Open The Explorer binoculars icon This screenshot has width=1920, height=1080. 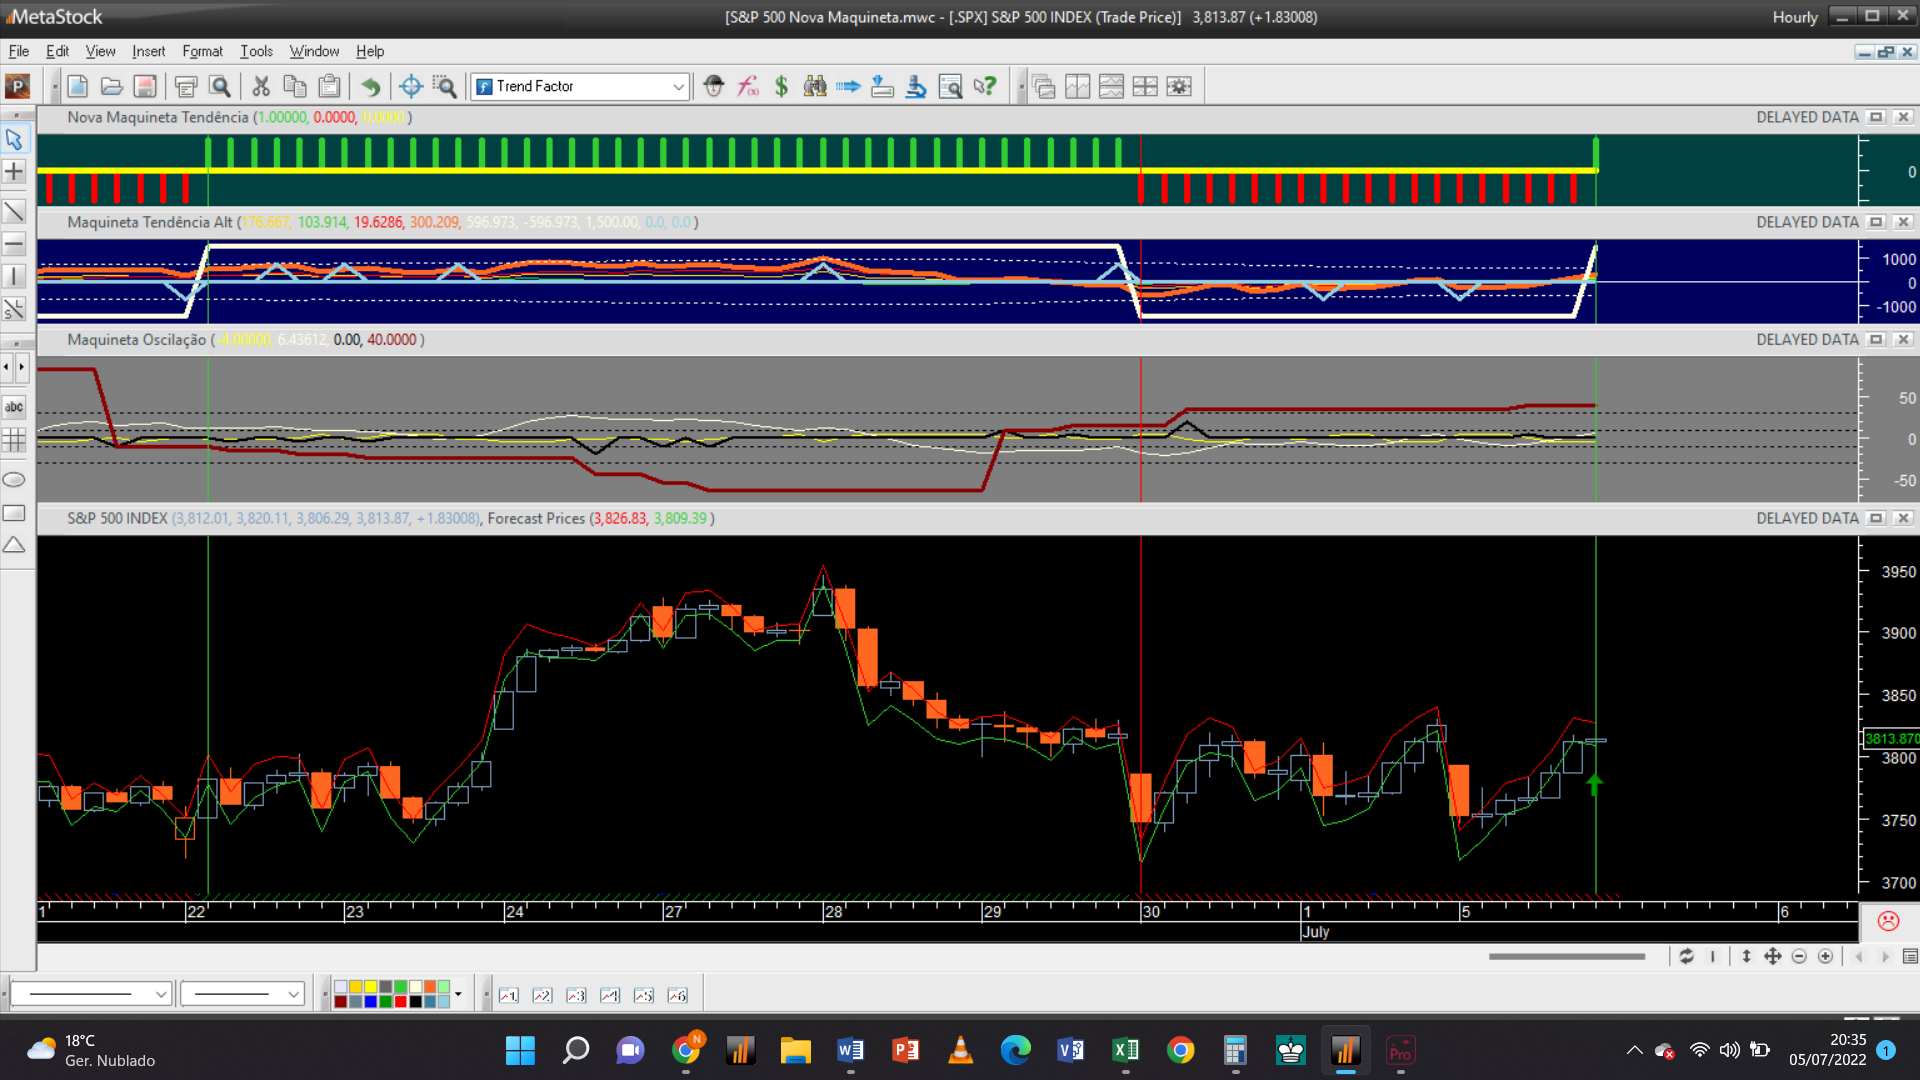point(815,86)
